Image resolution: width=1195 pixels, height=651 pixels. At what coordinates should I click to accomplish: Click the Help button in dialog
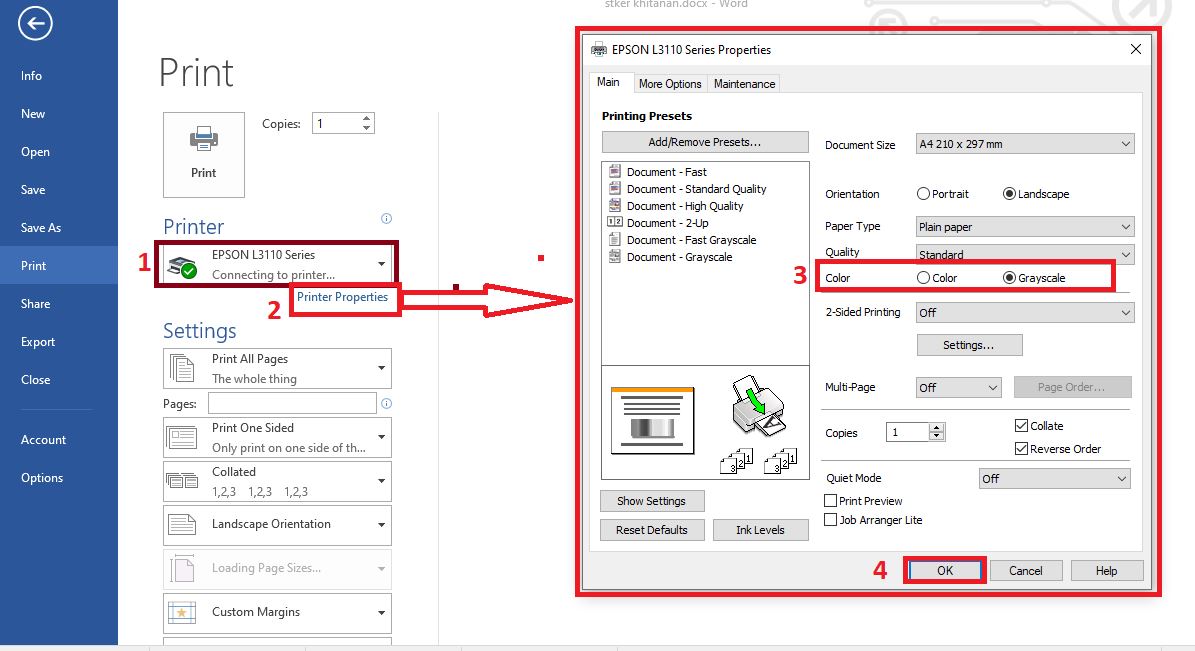point(1107,570)
